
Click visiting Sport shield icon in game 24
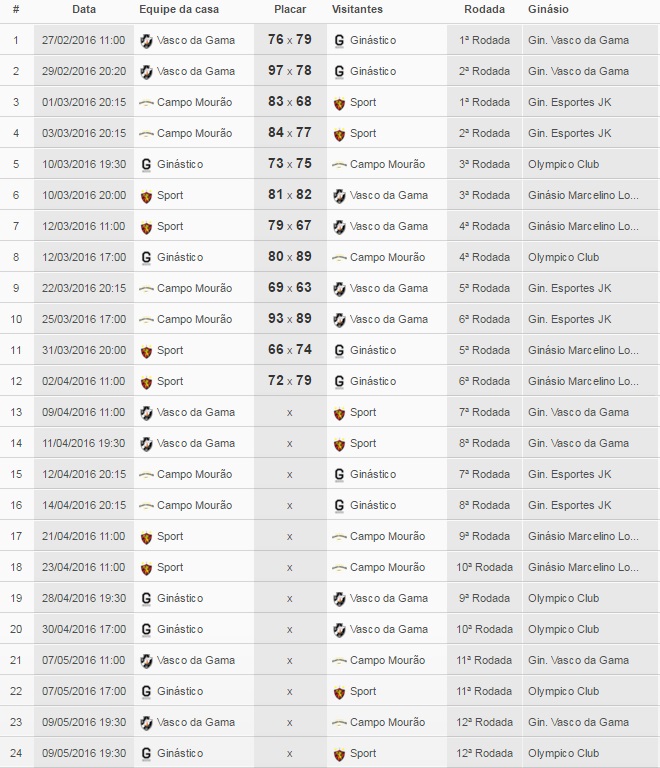pyautogui.click(x=340, y=754)
